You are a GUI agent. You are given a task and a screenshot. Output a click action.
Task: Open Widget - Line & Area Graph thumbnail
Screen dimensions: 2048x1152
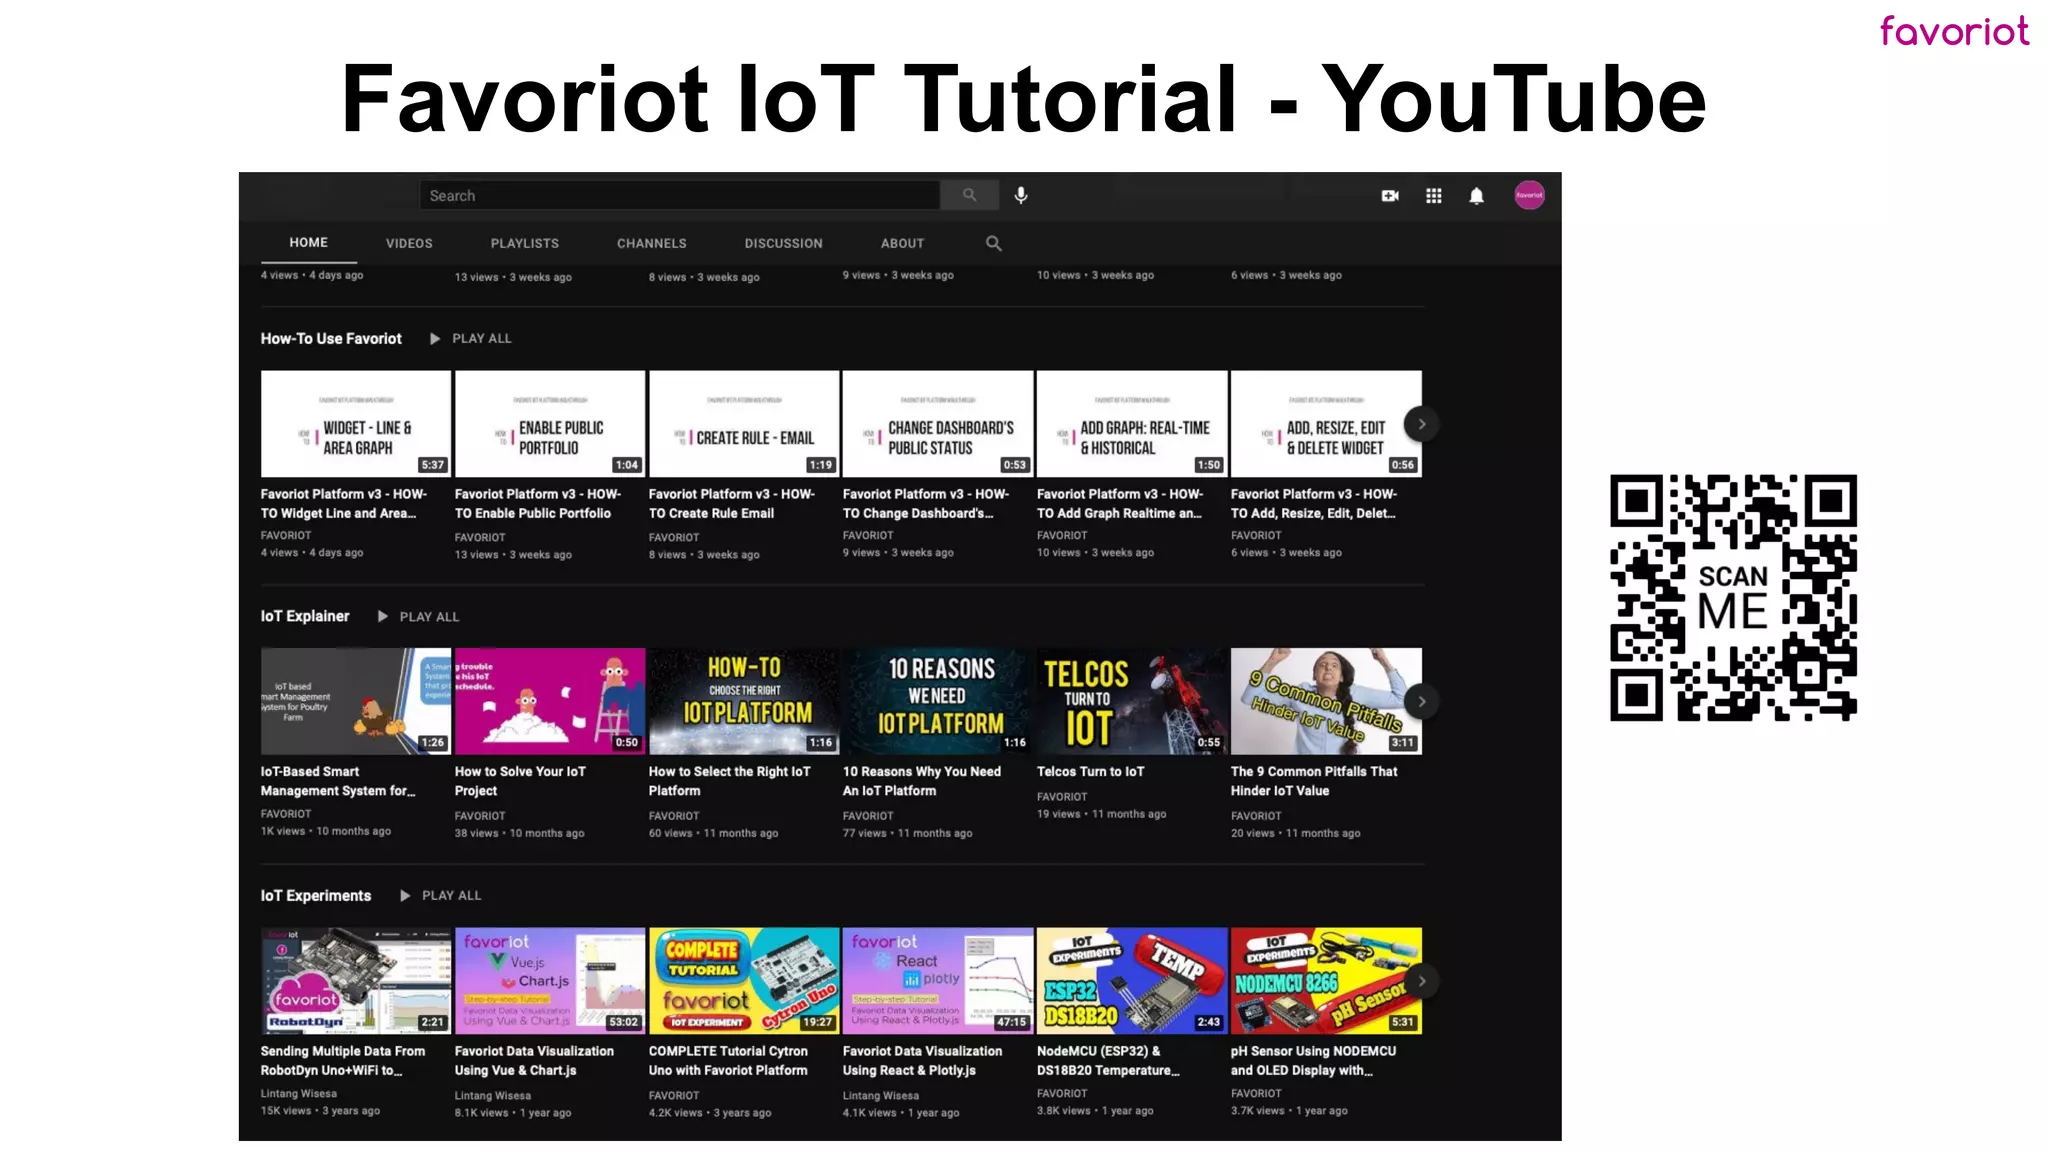[x=355, y=424]
